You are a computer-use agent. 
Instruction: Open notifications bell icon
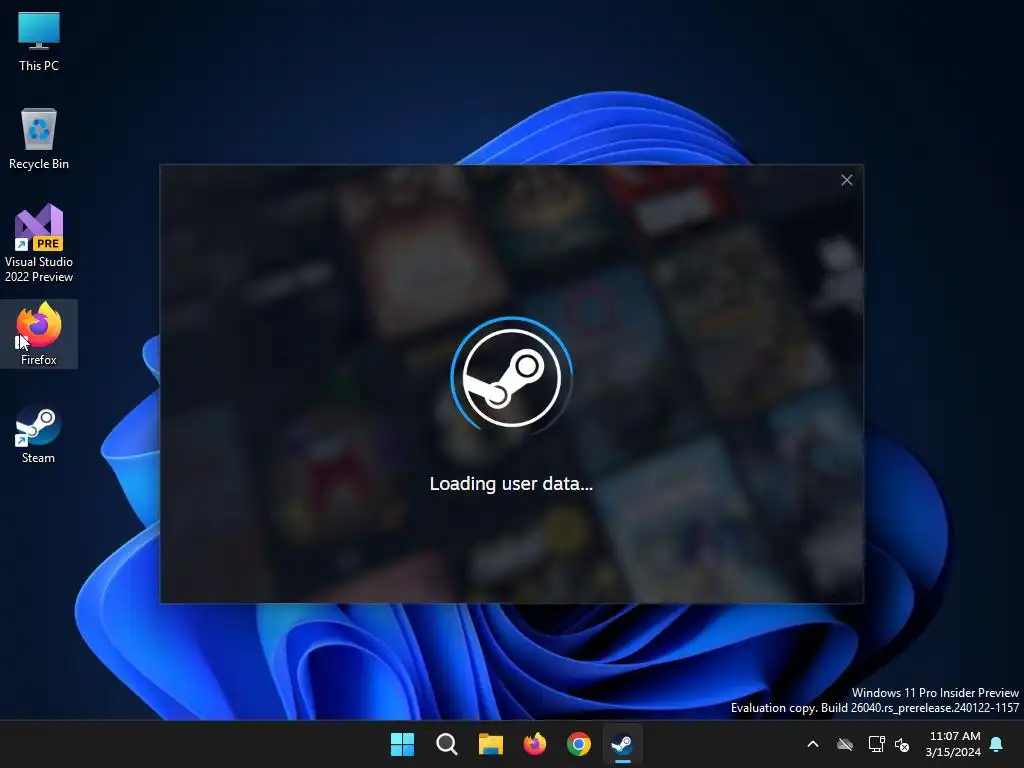click(997, 744)
